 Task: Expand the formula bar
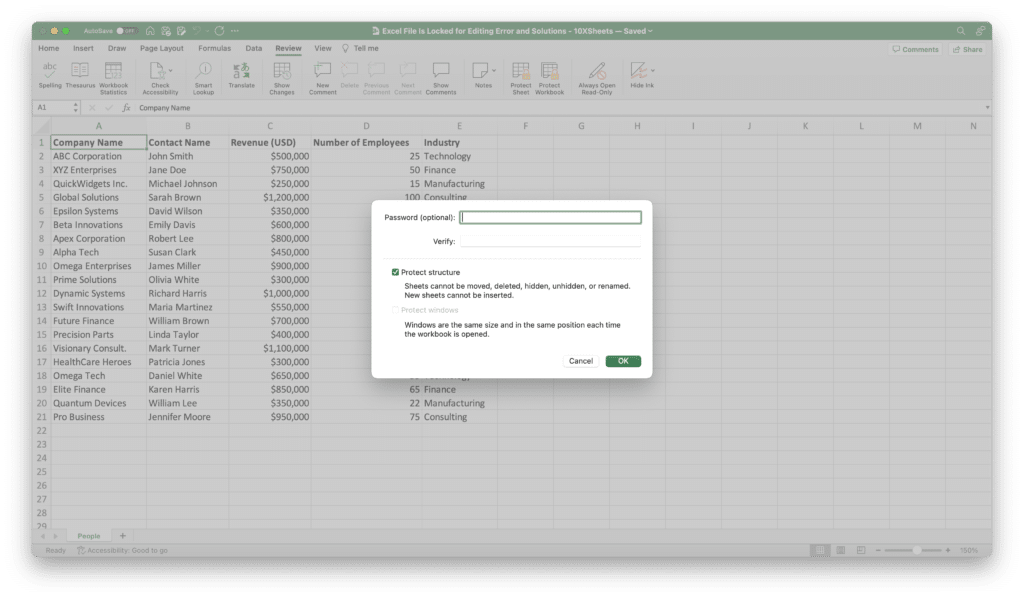click(x=987, y=108)
